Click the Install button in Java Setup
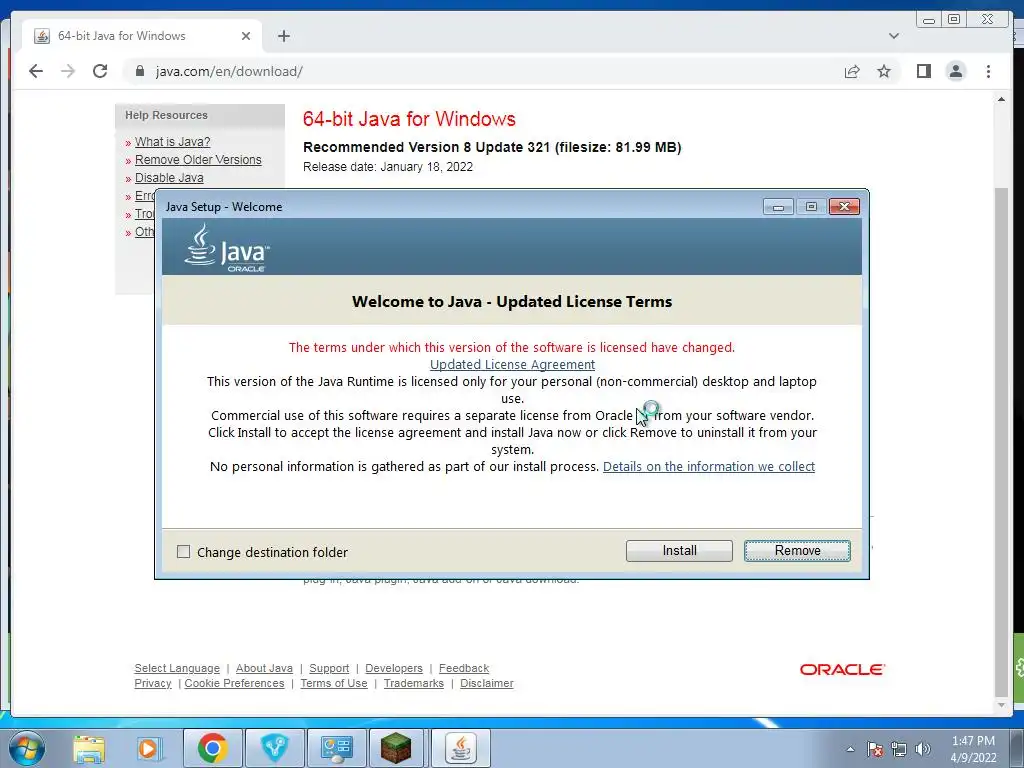Image resolution: width=1024 pixels, height=768 pixels. (x=679, y=551)
